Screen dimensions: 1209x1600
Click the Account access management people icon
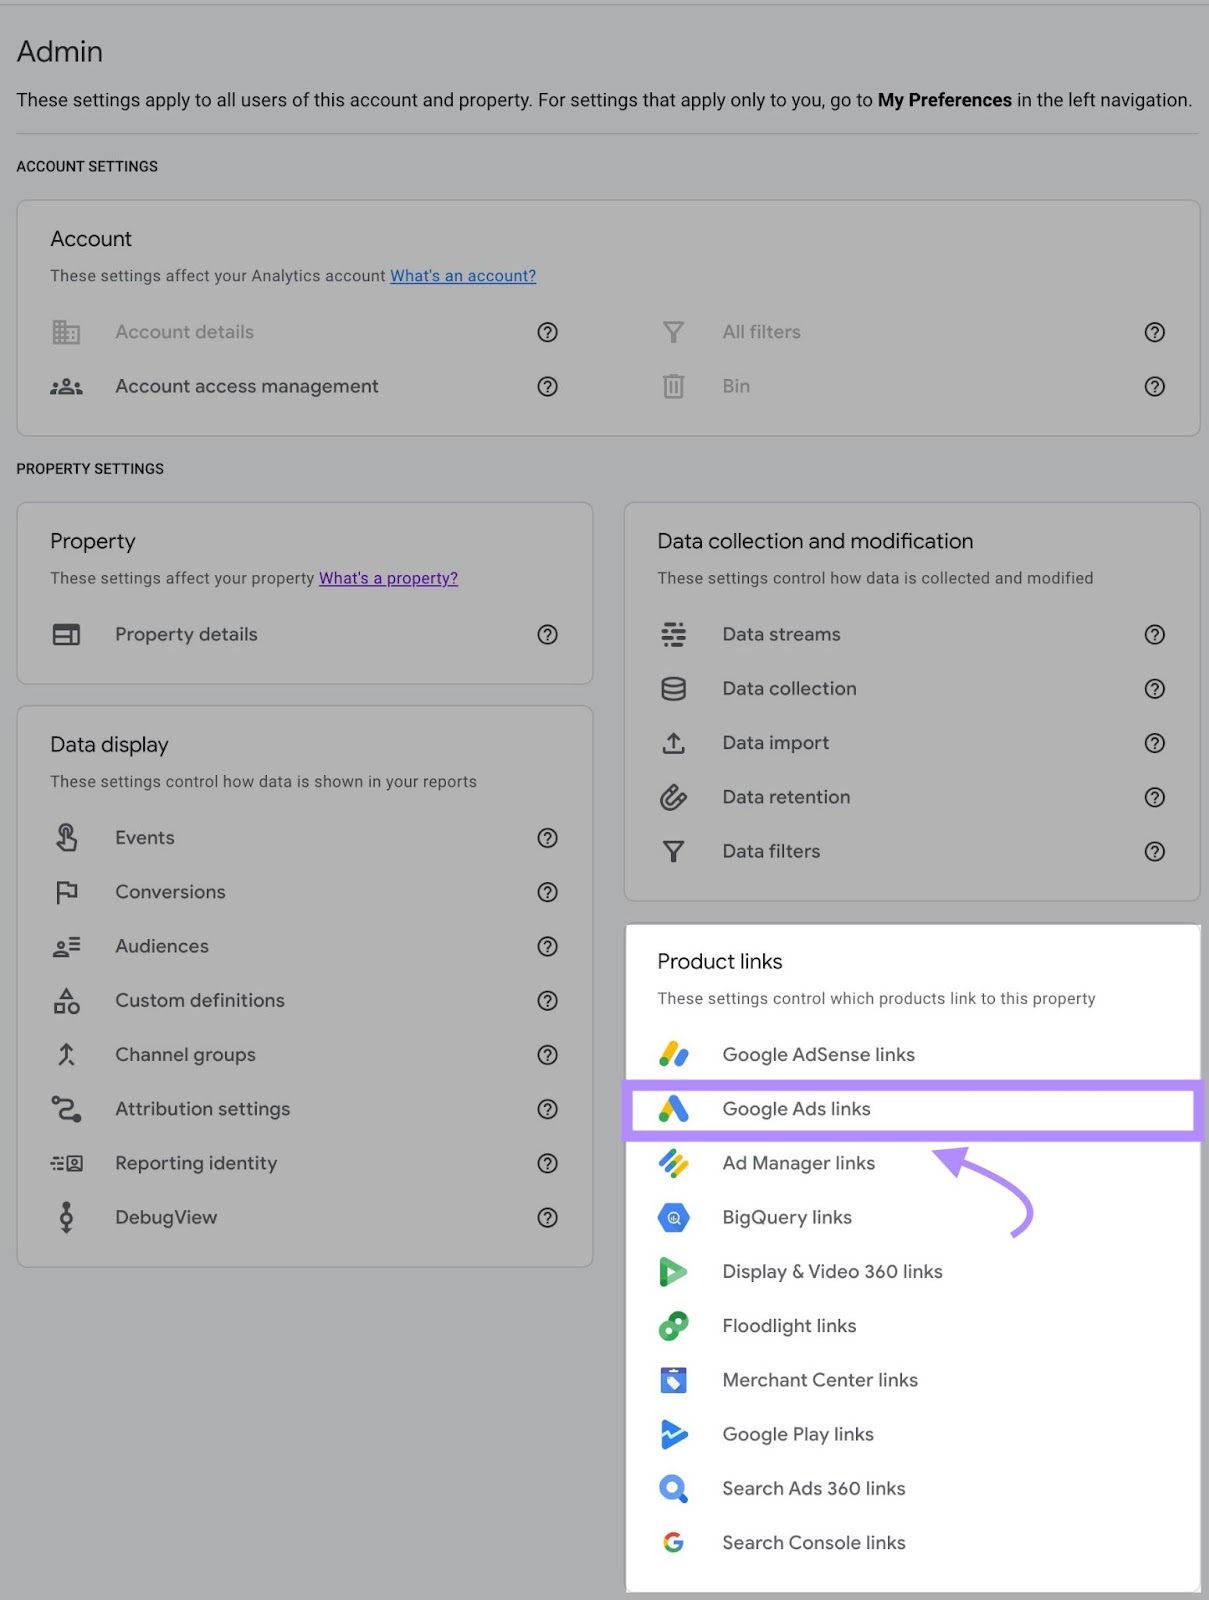pos(66,386)
